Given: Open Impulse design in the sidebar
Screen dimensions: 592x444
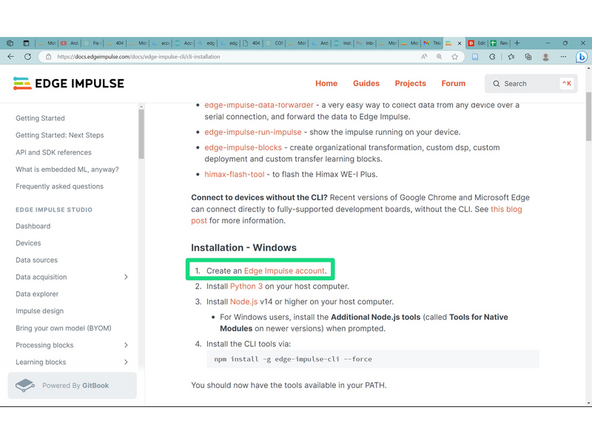Looking at the screenshot, I should point(40,311).
